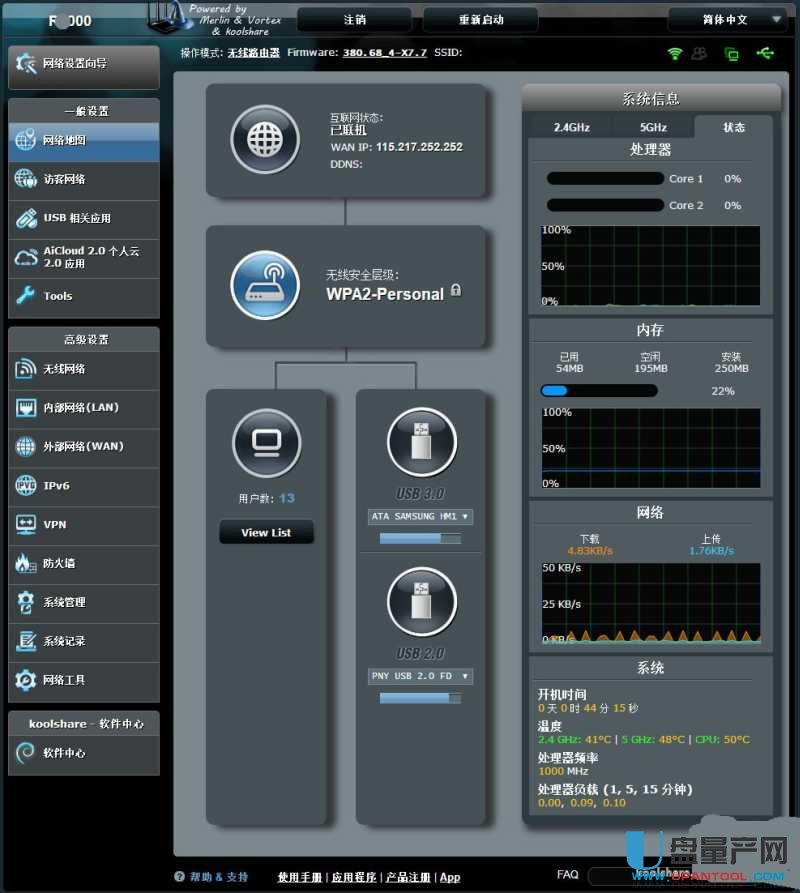
Task: Click the USB 3.0 storage usage bar
Action: click(x=420, y=539)
